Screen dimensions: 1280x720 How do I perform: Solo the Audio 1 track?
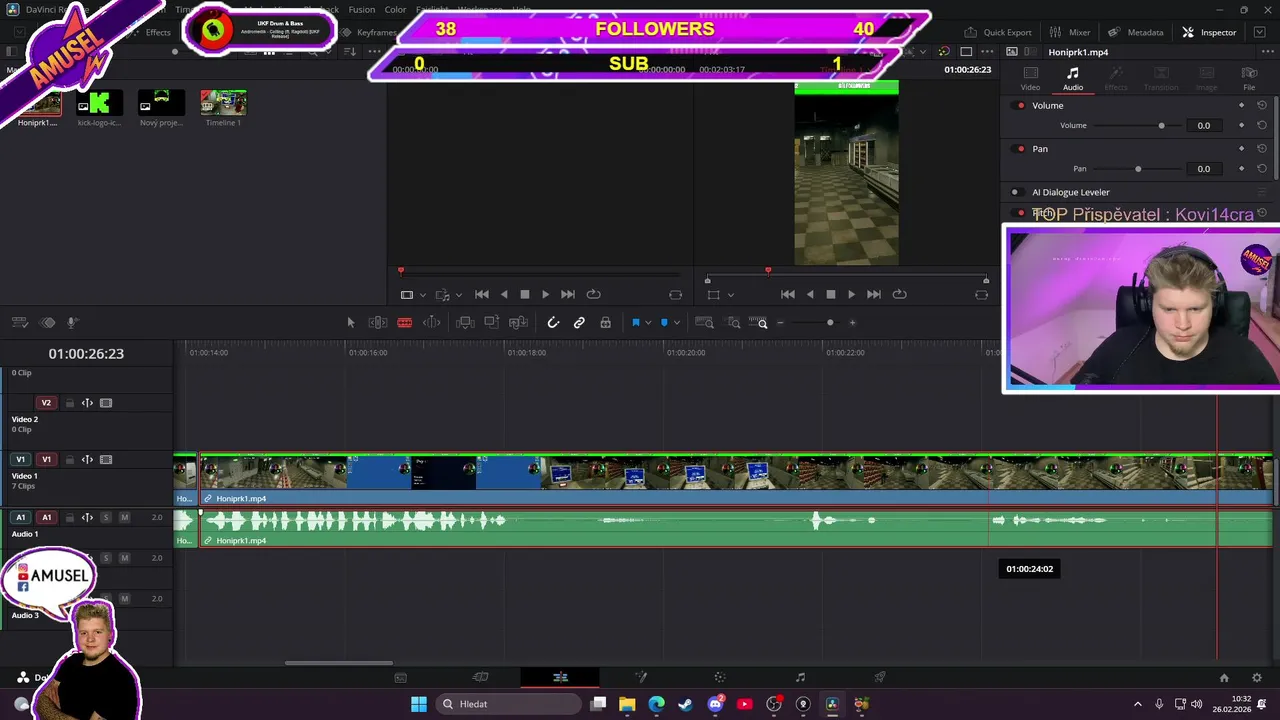[106, 517]
